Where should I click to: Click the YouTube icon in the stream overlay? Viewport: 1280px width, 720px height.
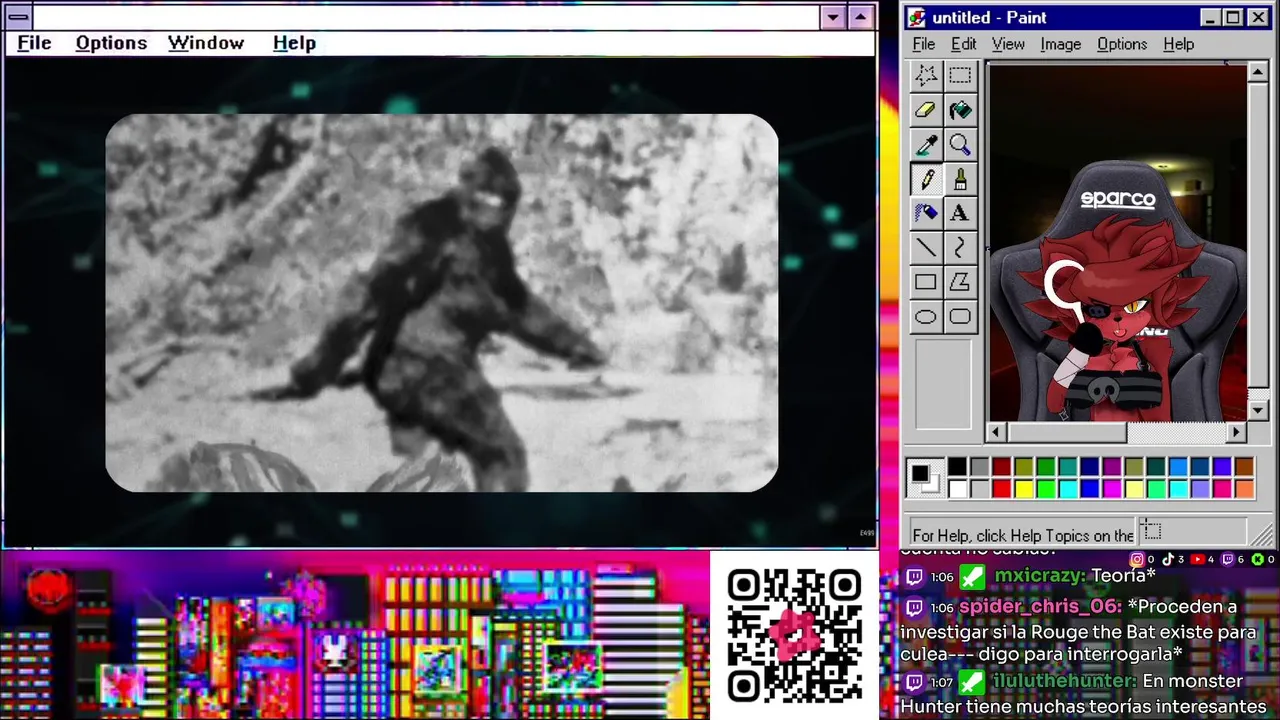coord(1197,559)
